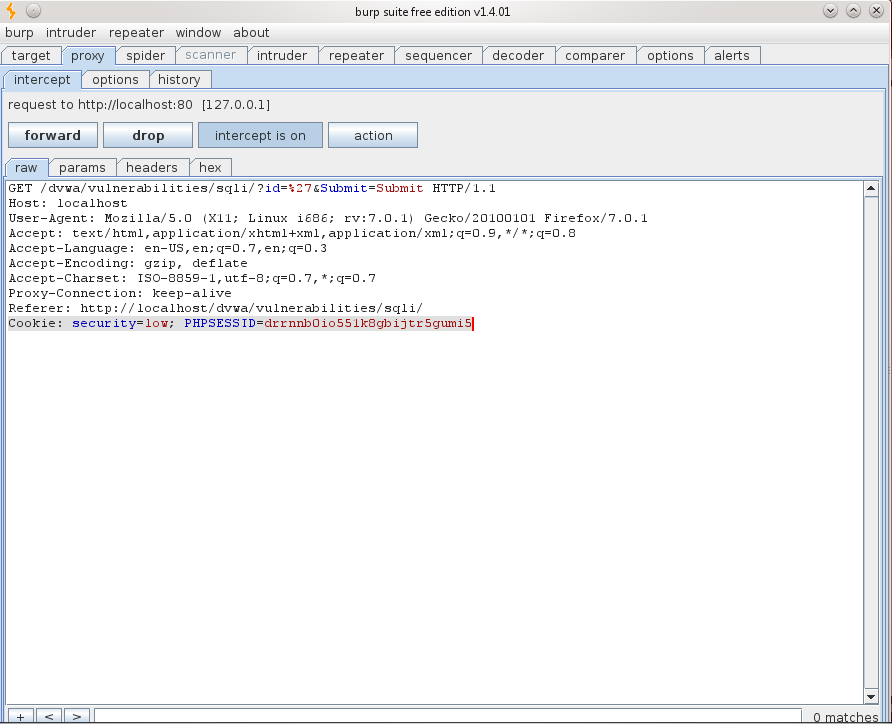Click the Burp lightning logo icon
This screenshot has height=724, width=892.
pyautogui.click(x=10, y=11)
